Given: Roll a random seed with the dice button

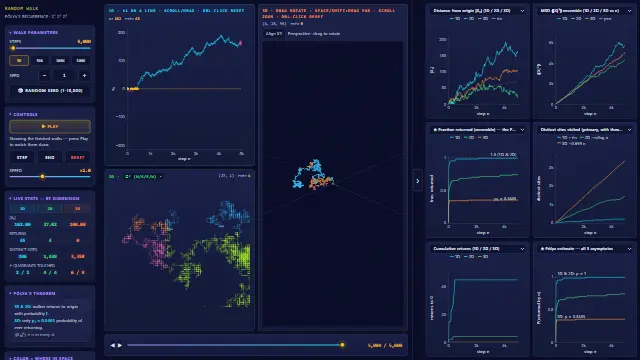Looking at the screenshot, I should tap(50, 91).
